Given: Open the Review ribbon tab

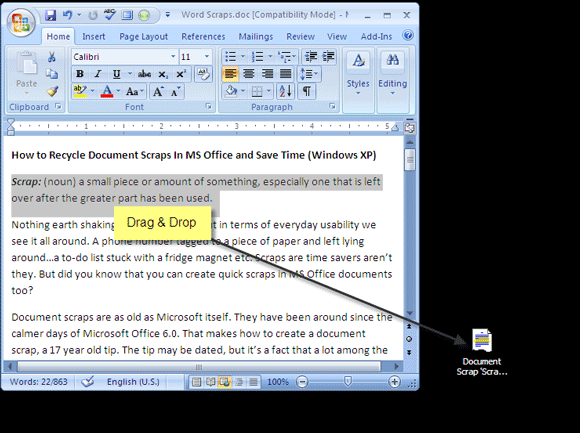Looking at the screenshot, I should coord(300,37).
